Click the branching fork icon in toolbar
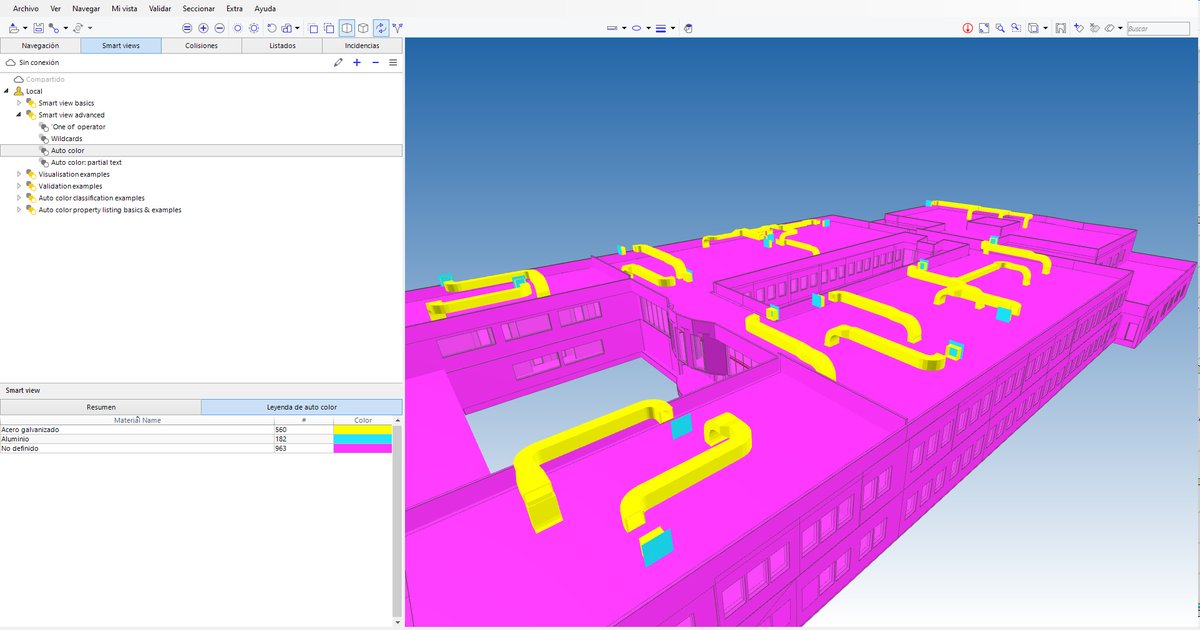The height and width of the screenshot is (630, 1200). (398, 28)
